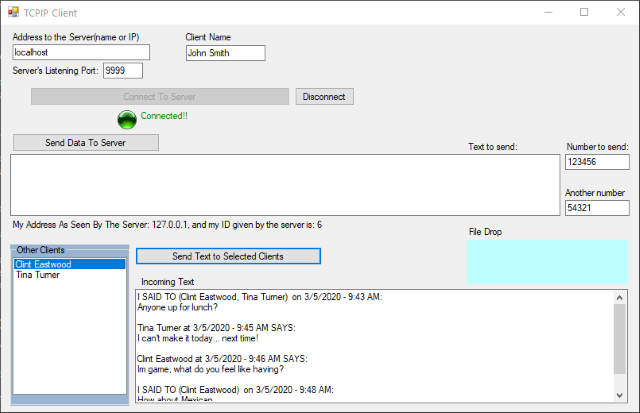Focus the server address field containing localhost
Screen dimensions: 640x413
(x=80, y=52)
